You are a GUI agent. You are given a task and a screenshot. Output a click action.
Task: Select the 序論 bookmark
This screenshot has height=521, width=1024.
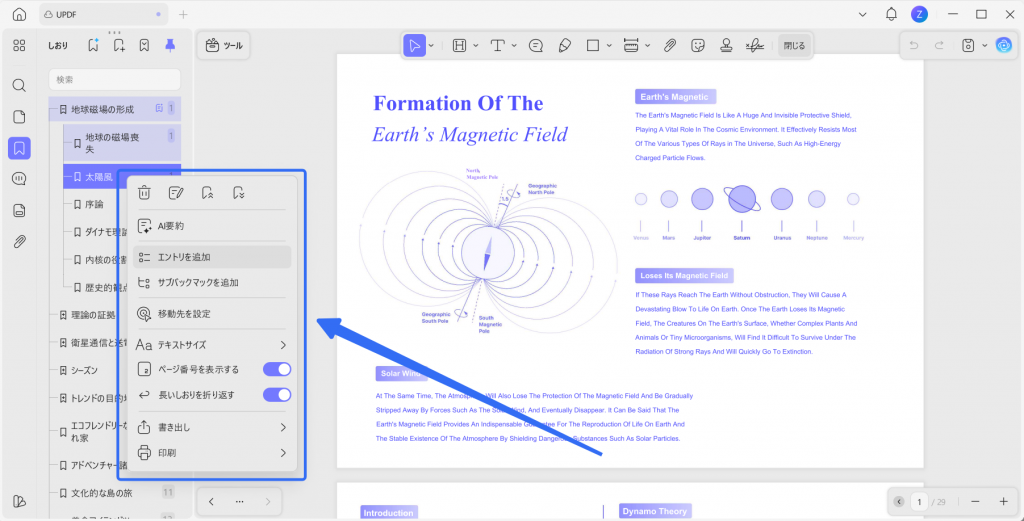(94, 204)
